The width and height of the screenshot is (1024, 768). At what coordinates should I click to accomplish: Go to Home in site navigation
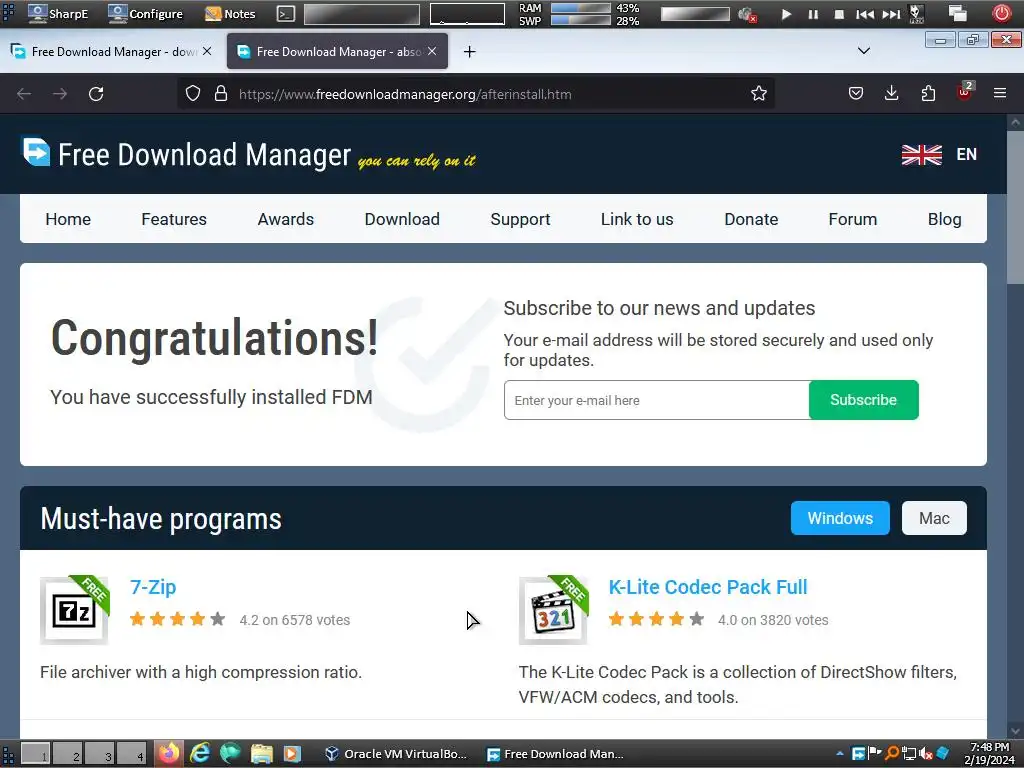click(68, 219)
